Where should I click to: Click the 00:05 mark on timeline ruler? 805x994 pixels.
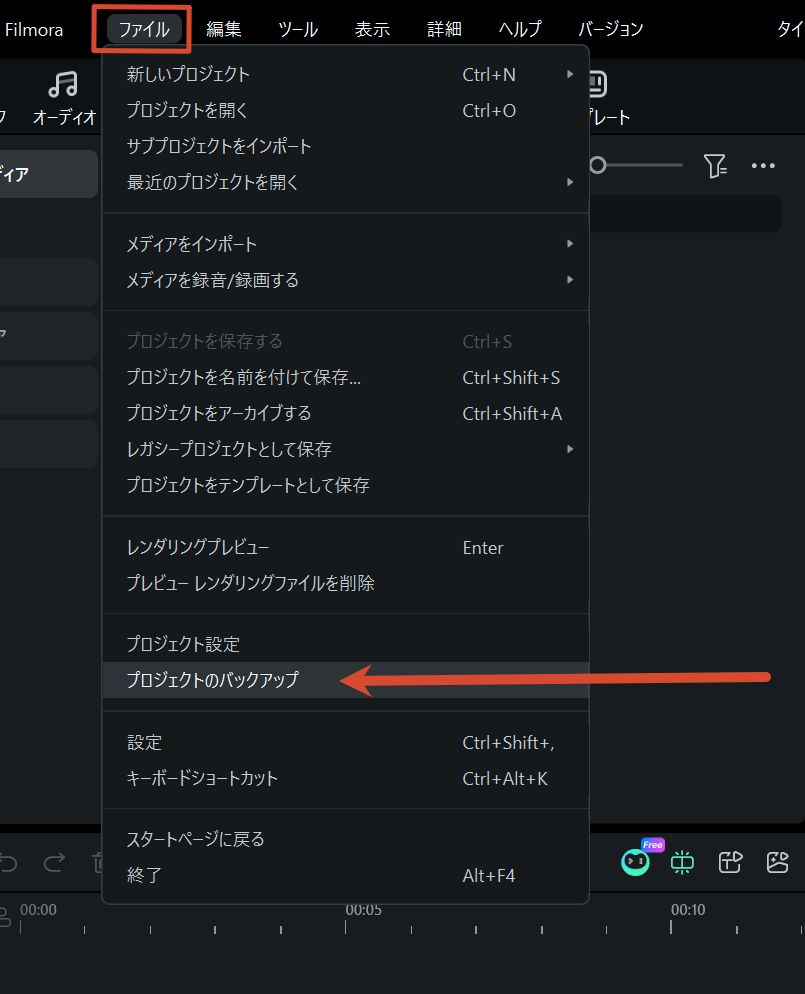pyautogui.click(x=364, y=910)
